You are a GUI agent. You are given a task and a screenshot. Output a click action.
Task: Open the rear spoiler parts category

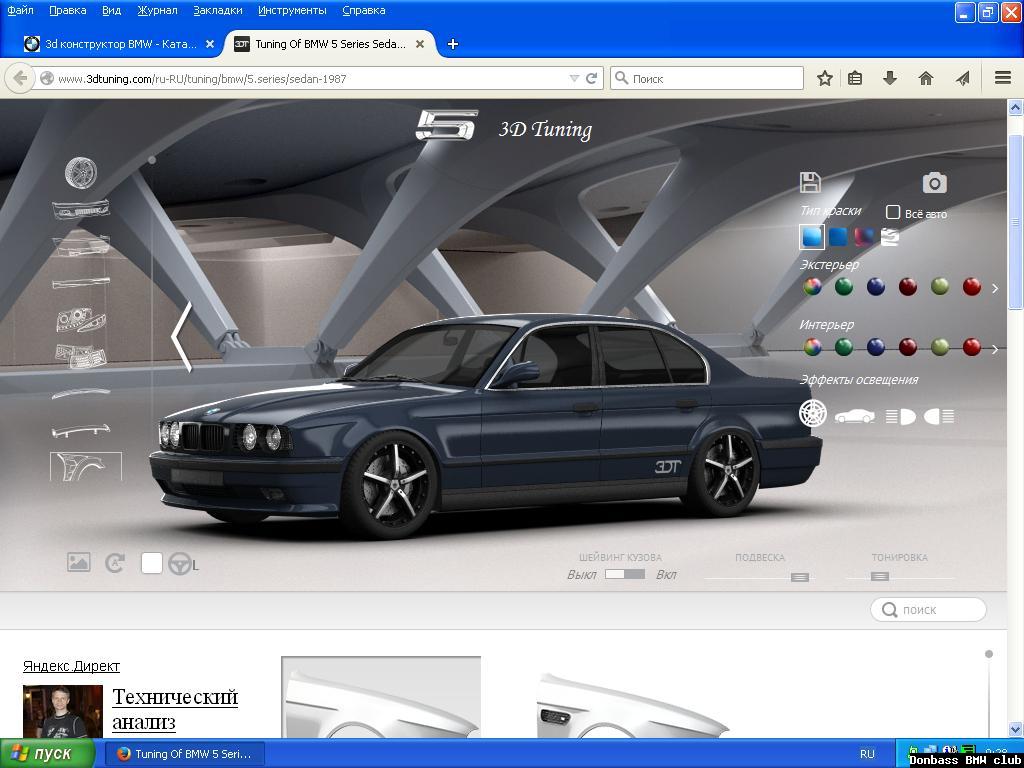(81, 431)
